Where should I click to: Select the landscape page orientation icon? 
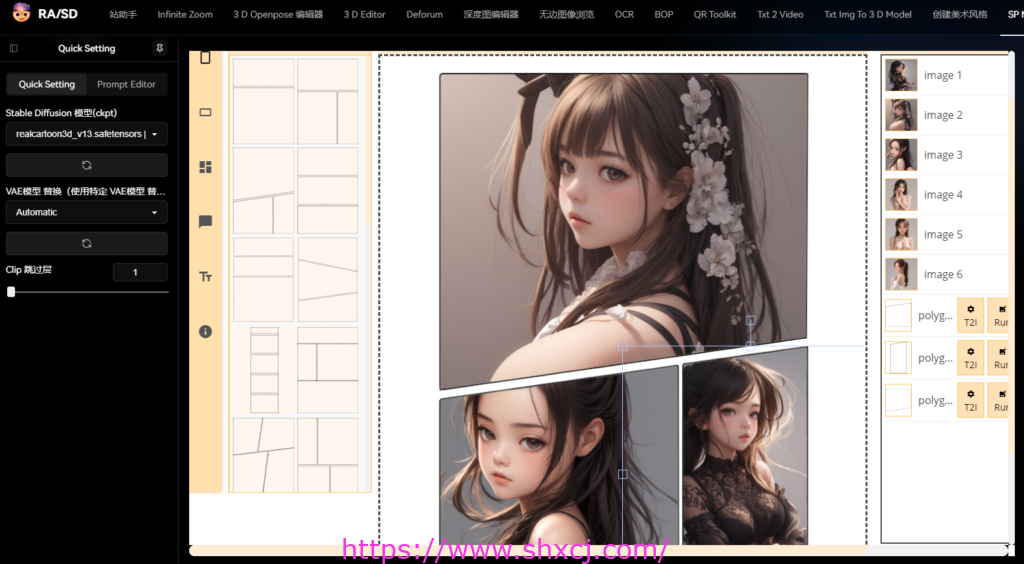coord(205,112)
